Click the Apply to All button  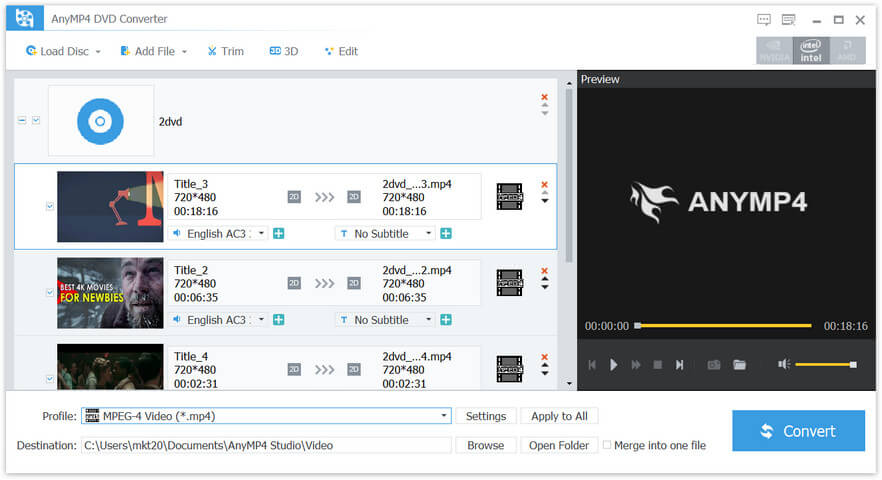point(559,416)
